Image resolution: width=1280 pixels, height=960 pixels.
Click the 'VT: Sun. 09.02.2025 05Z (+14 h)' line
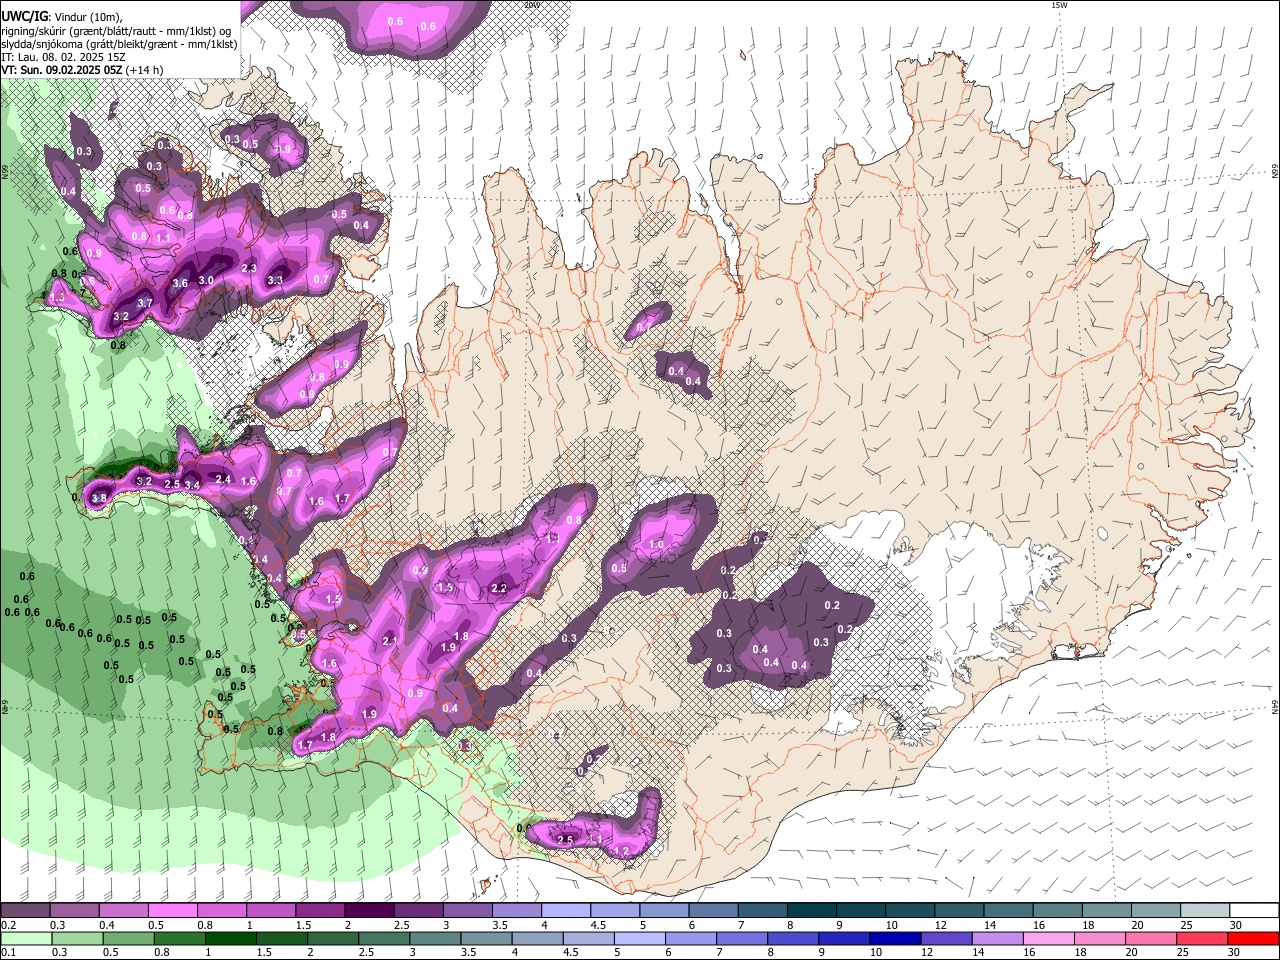[x=82, y=70]
